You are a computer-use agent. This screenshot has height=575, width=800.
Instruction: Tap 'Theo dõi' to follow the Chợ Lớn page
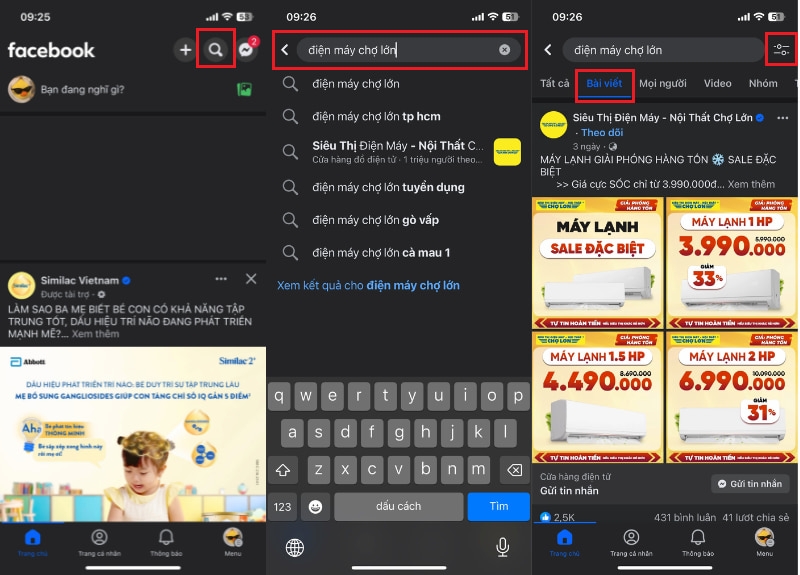click(x=602, y=133)
